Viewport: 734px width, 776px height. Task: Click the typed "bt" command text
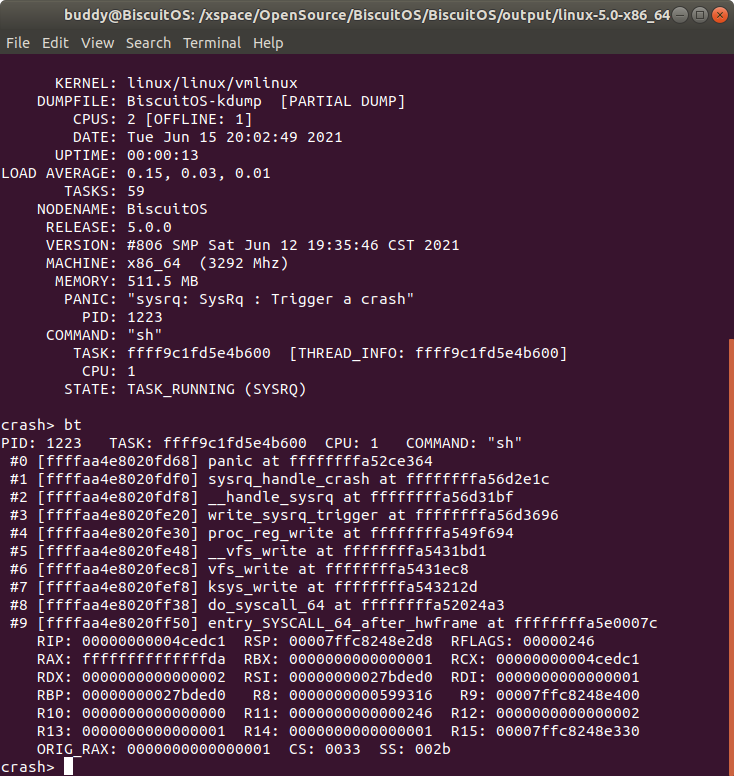[x=73, y=425]
